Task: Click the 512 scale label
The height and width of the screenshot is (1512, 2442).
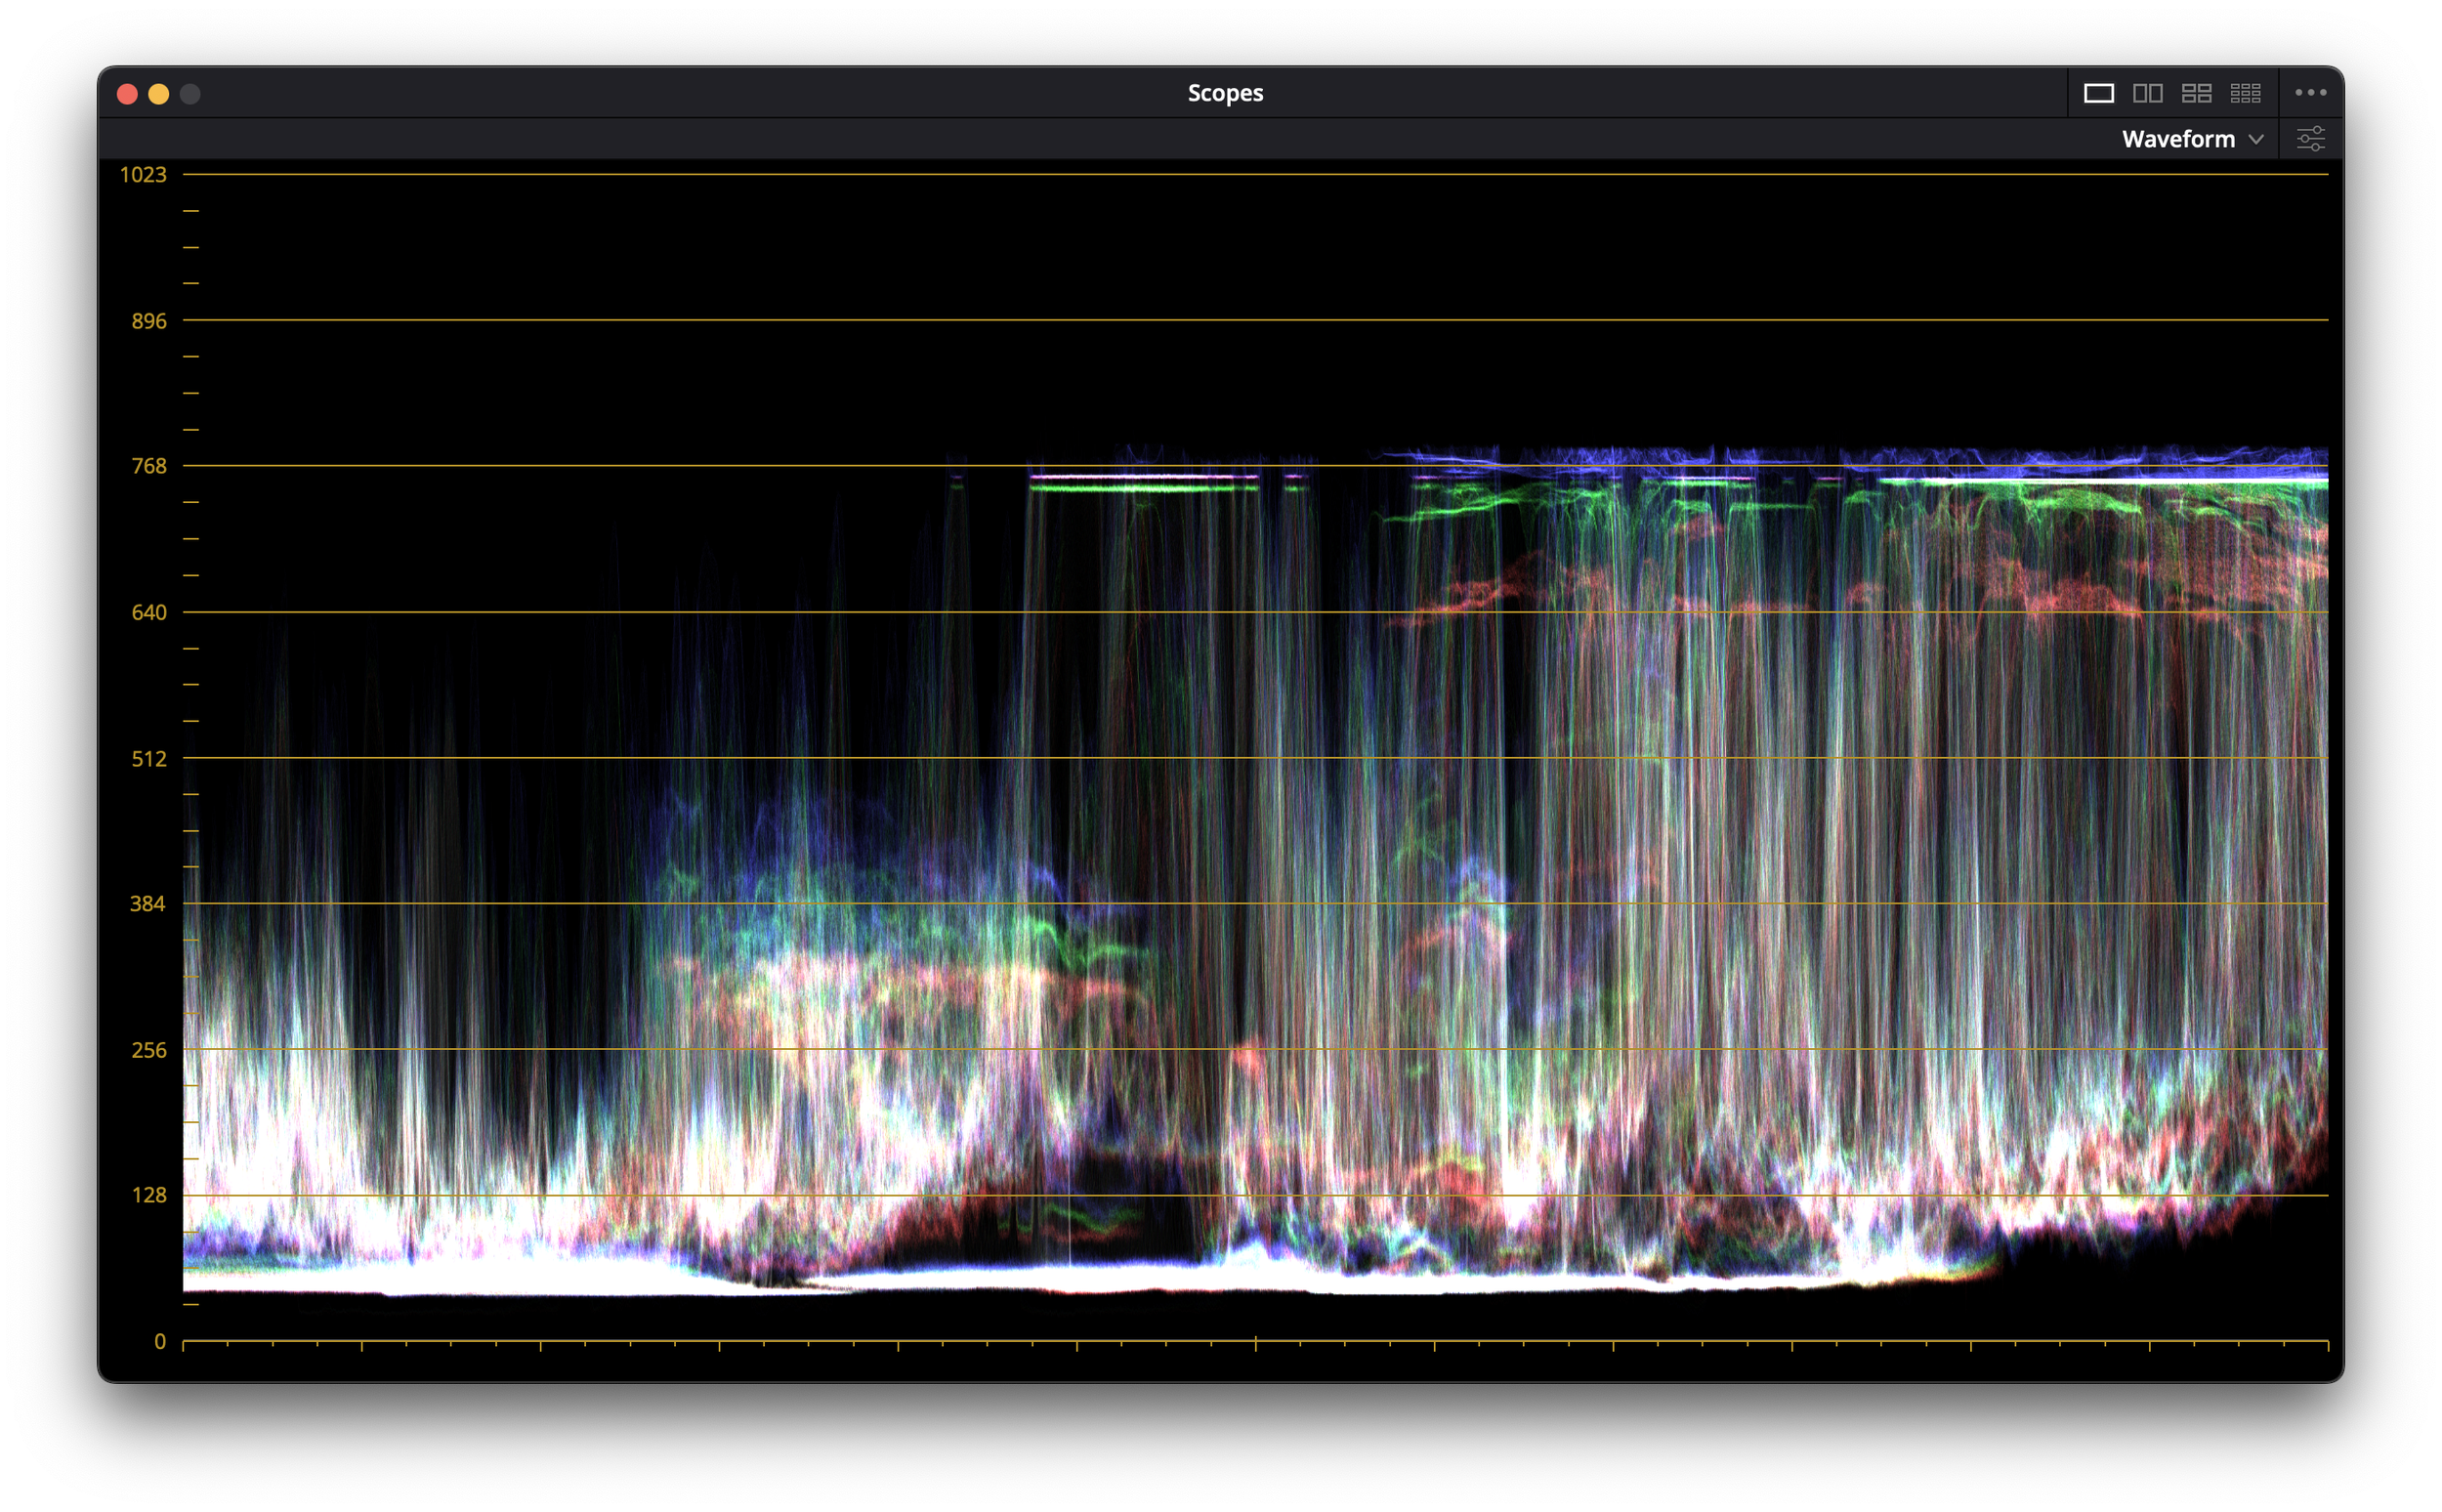Action: tap(149, 759)
